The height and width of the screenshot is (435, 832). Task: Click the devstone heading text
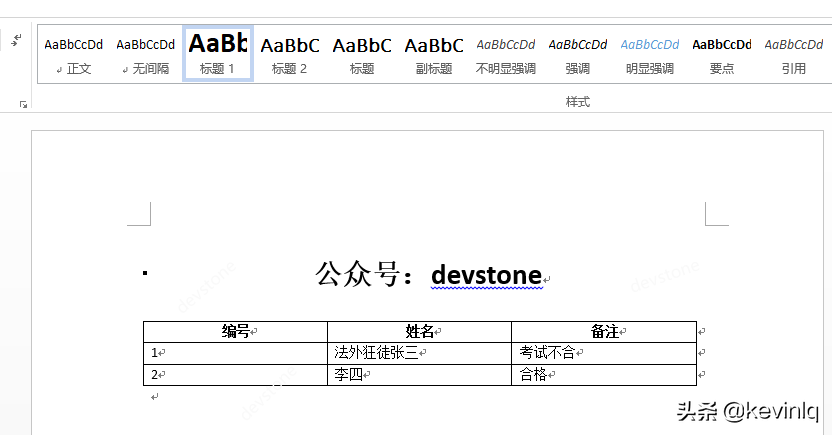coord(487,275)
